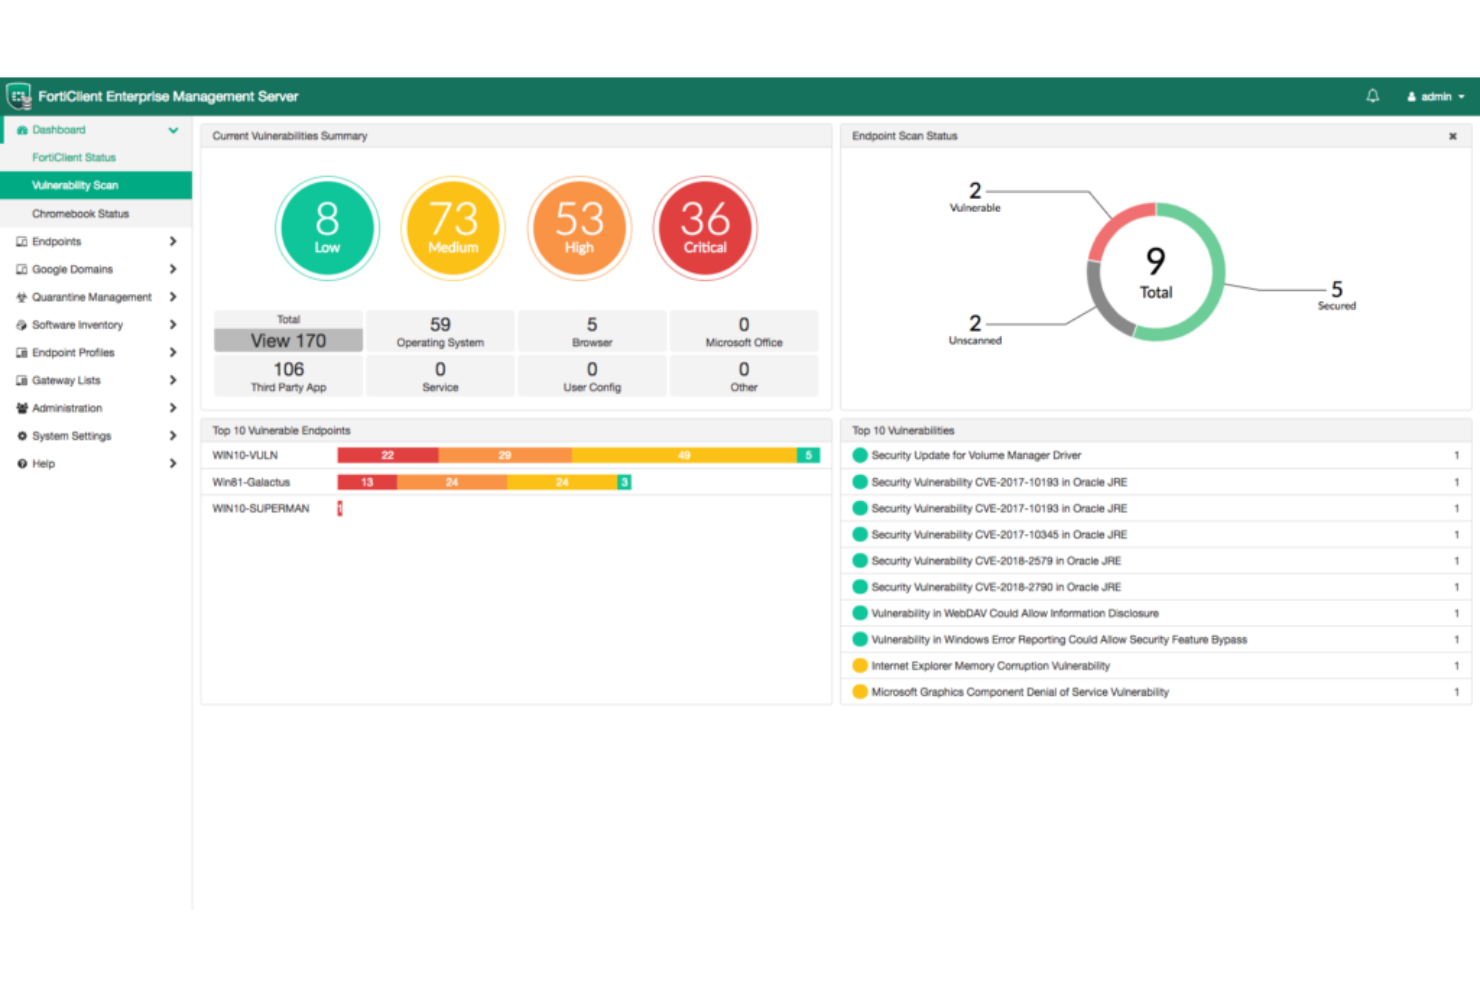
Task: Click the Endpoint Profiles icon
Action: coord(22,352)
